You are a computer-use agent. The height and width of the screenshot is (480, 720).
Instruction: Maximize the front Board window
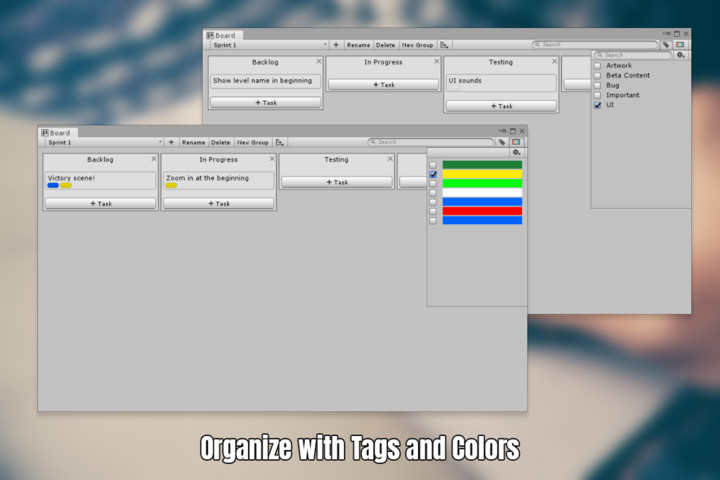tap(513, 131)
